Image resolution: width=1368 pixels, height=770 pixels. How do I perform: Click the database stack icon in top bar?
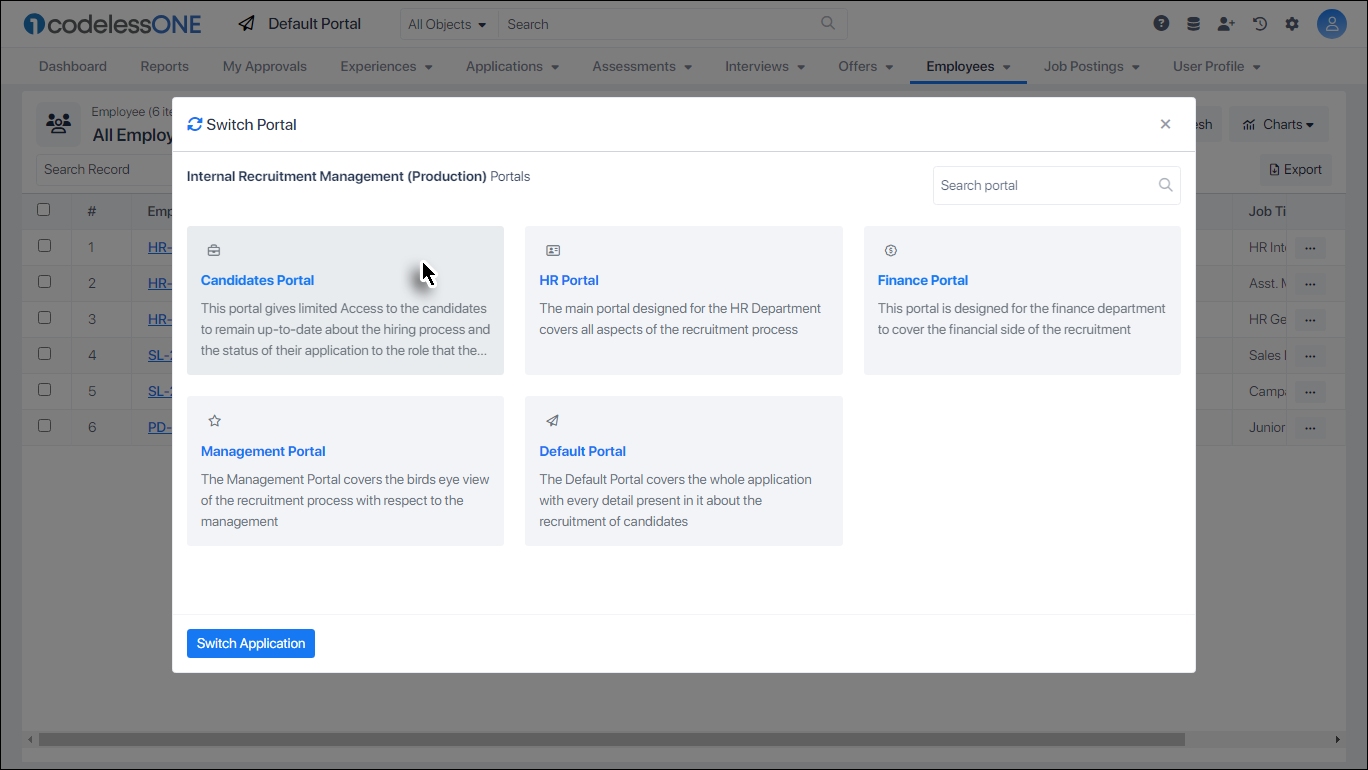click(x=1193, y=23)
